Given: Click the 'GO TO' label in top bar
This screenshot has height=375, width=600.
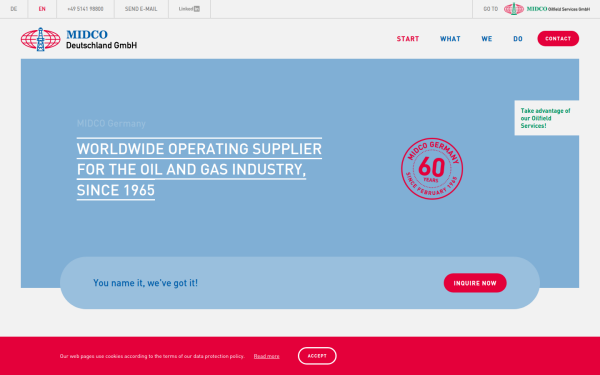Looking at the screenshot, I should point(491,9).
